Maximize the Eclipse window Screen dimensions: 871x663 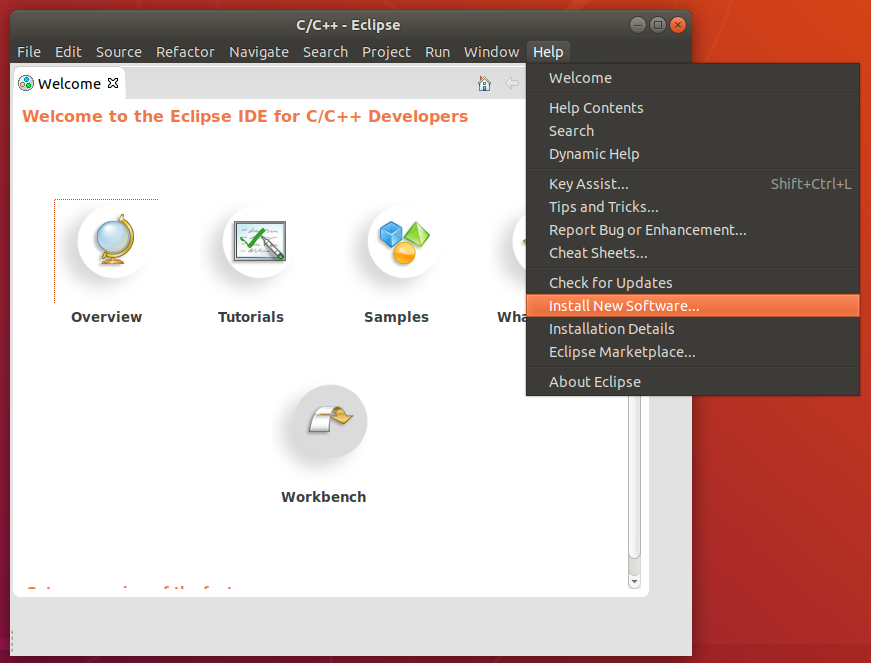[x=658, y=25]
